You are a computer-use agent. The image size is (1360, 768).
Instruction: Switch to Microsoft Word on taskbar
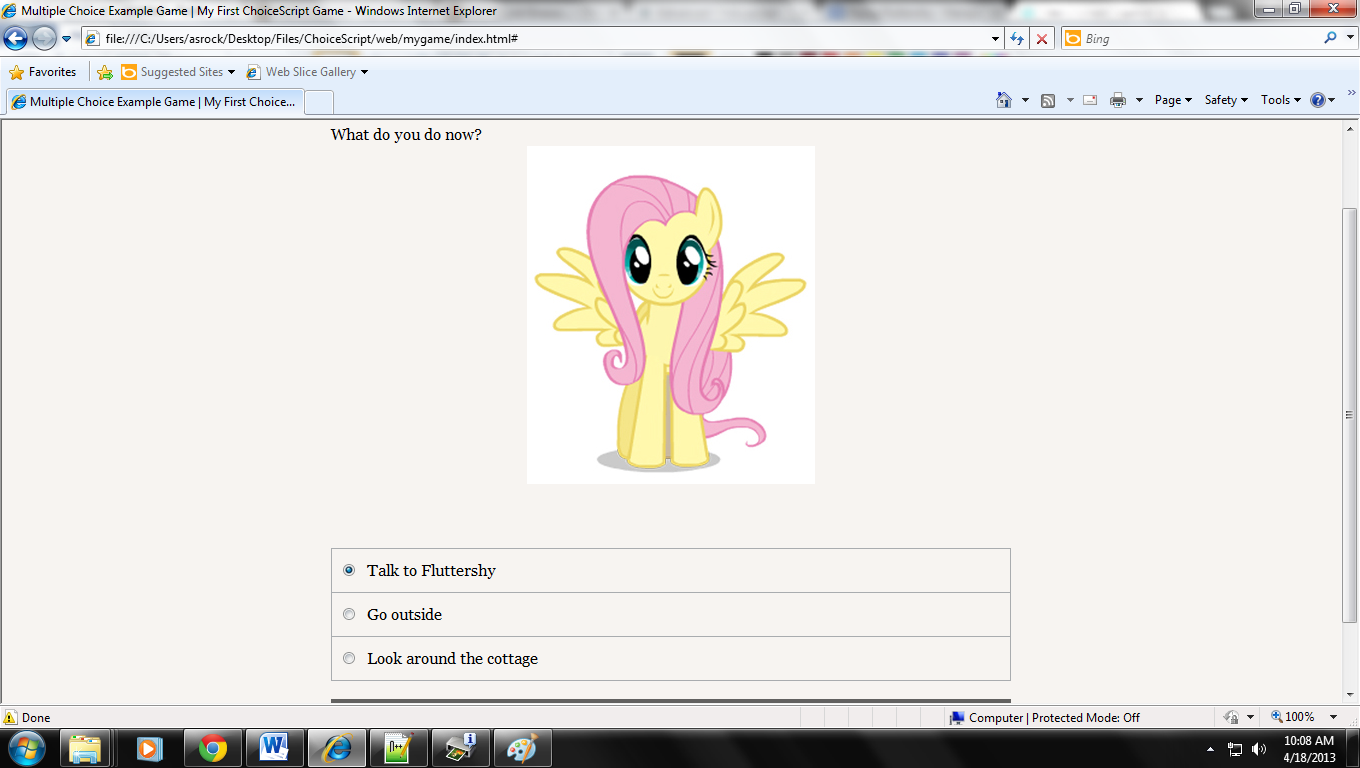tap(273, 748)
